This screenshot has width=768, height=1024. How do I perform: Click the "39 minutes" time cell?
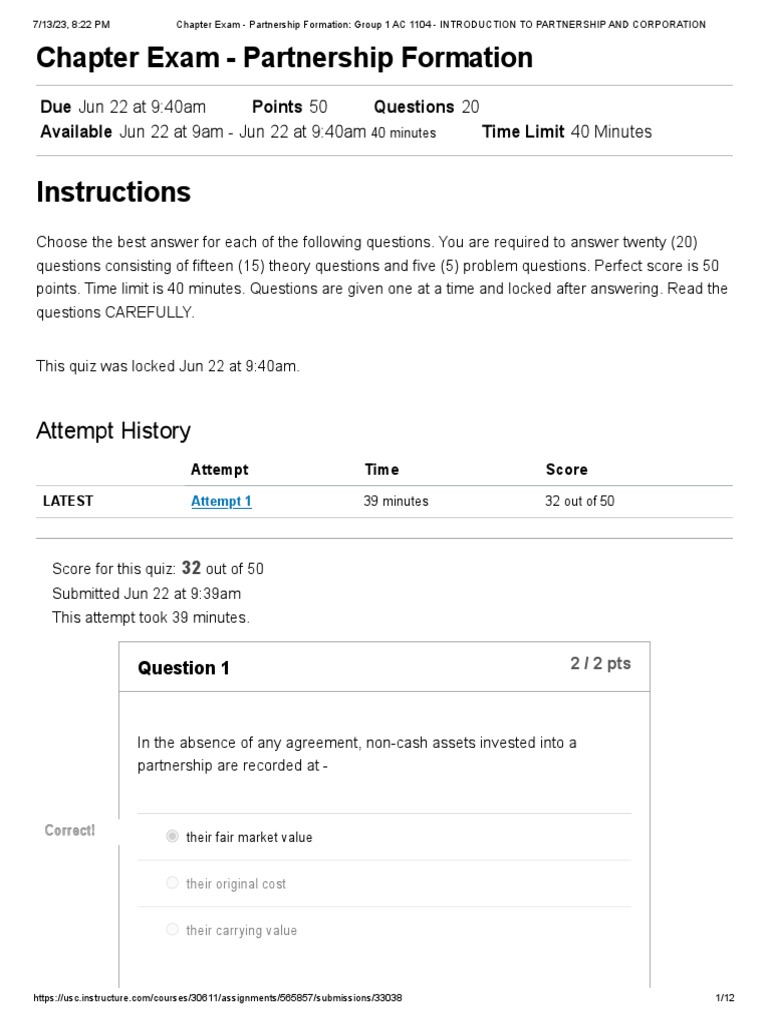click(x=396, y=501)
